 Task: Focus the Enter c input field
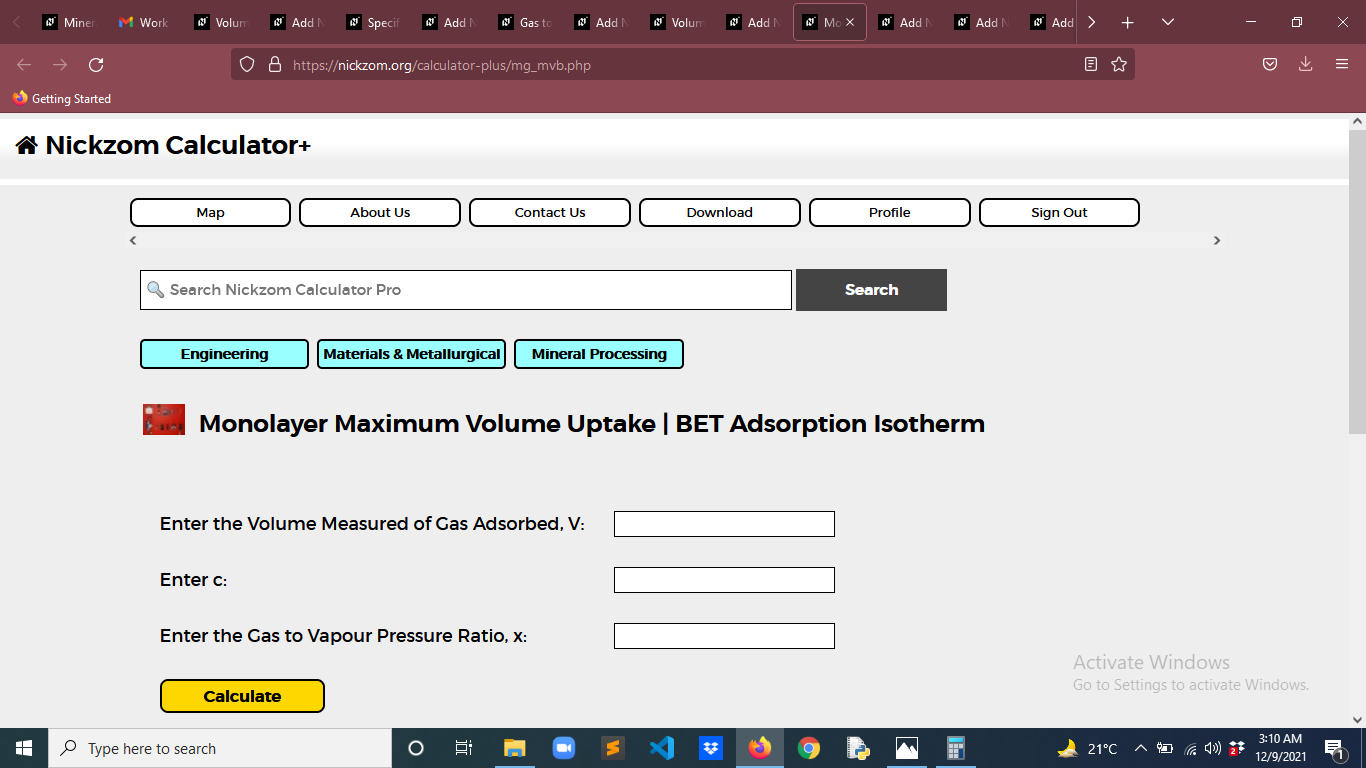tap(724, 580)
